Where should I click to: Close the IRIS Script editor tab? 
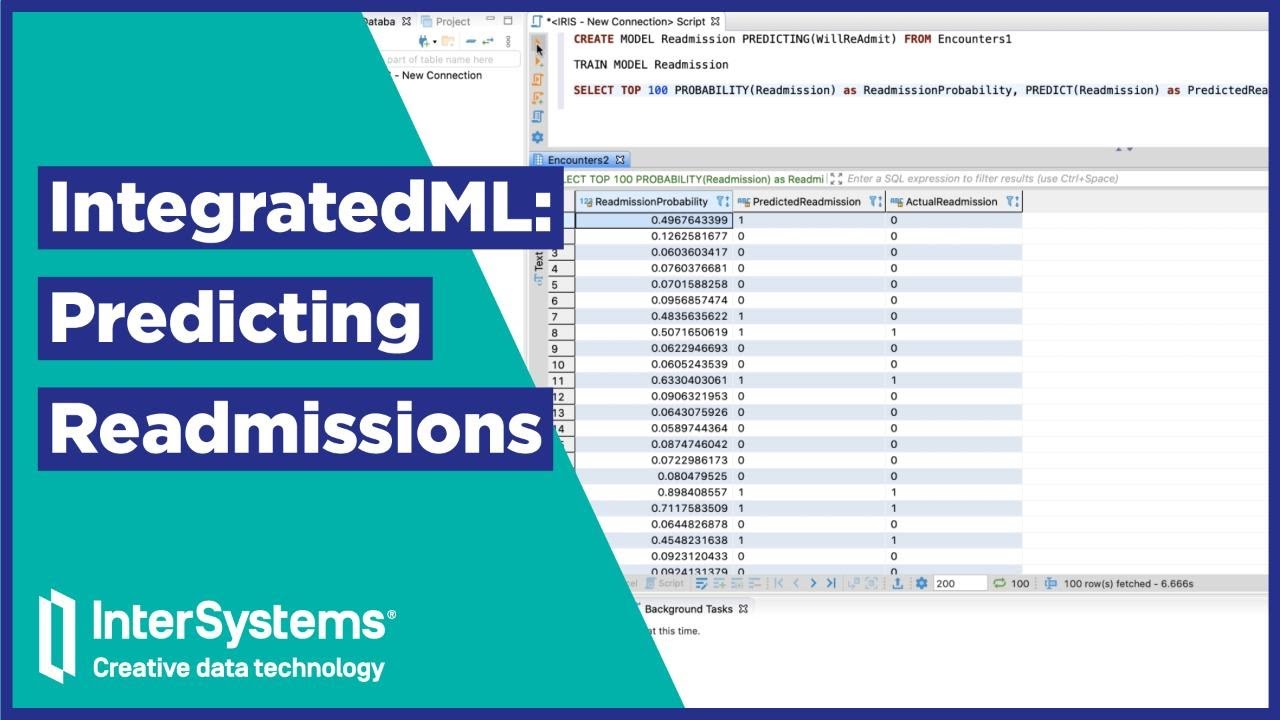click(x=716, y=21)
